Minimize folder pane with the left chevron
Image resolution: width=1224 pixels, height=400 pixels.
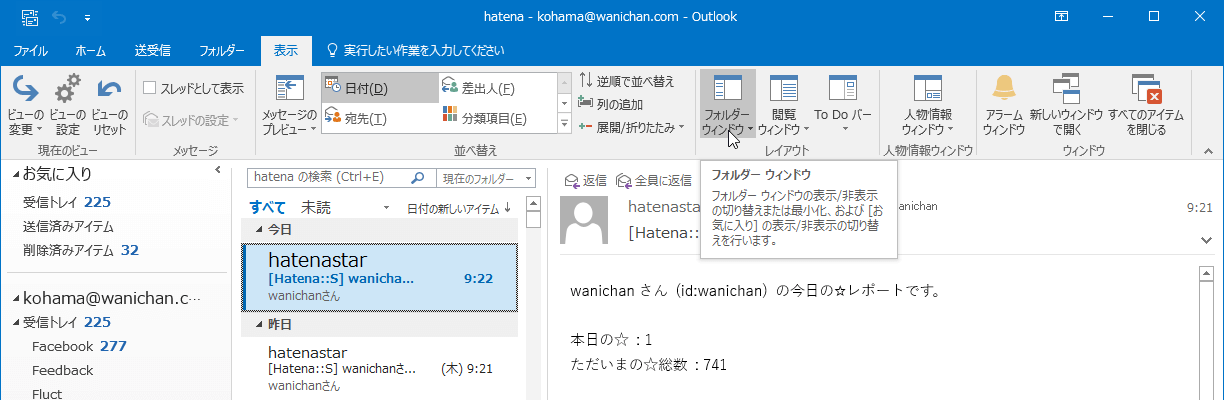218,171
